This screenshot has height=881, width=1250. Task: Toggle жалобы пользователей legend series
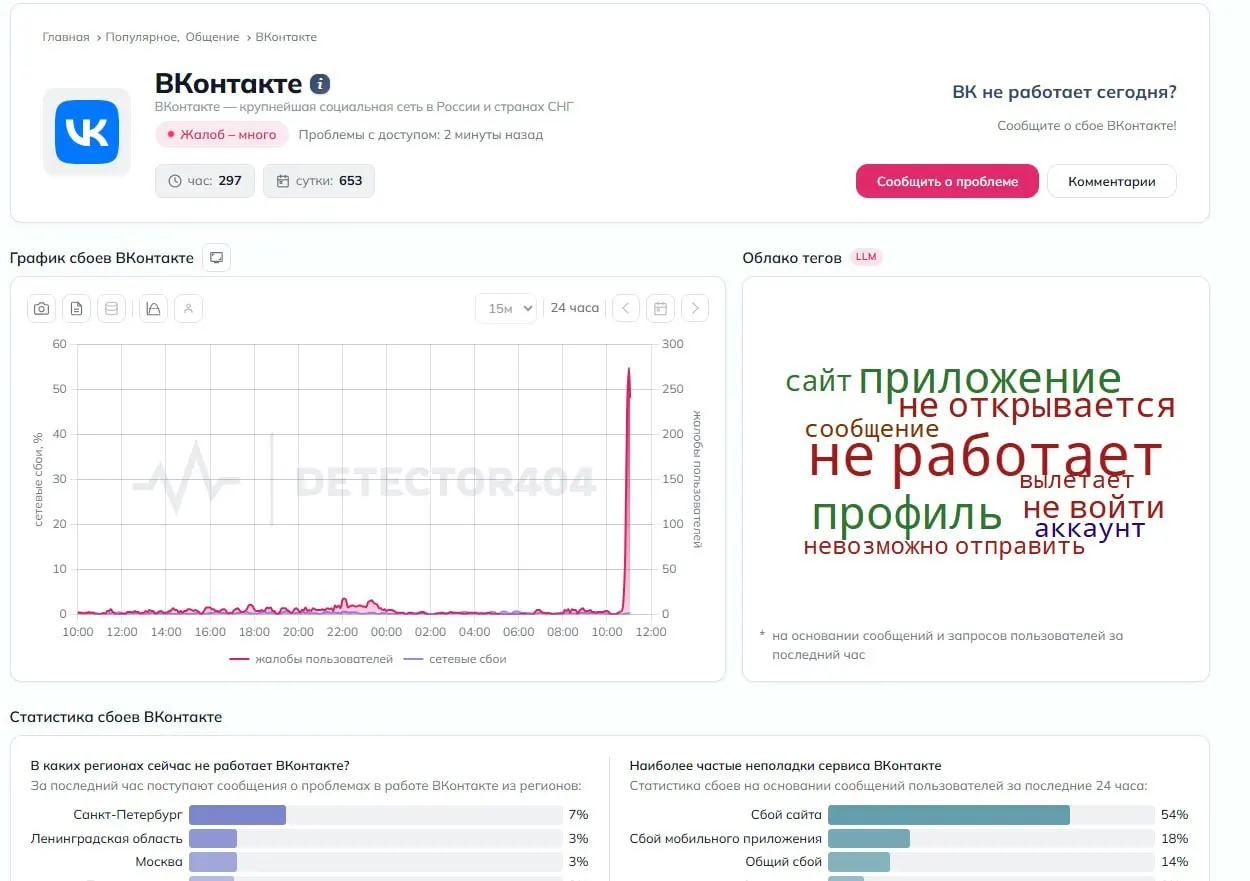pos(312,659)
